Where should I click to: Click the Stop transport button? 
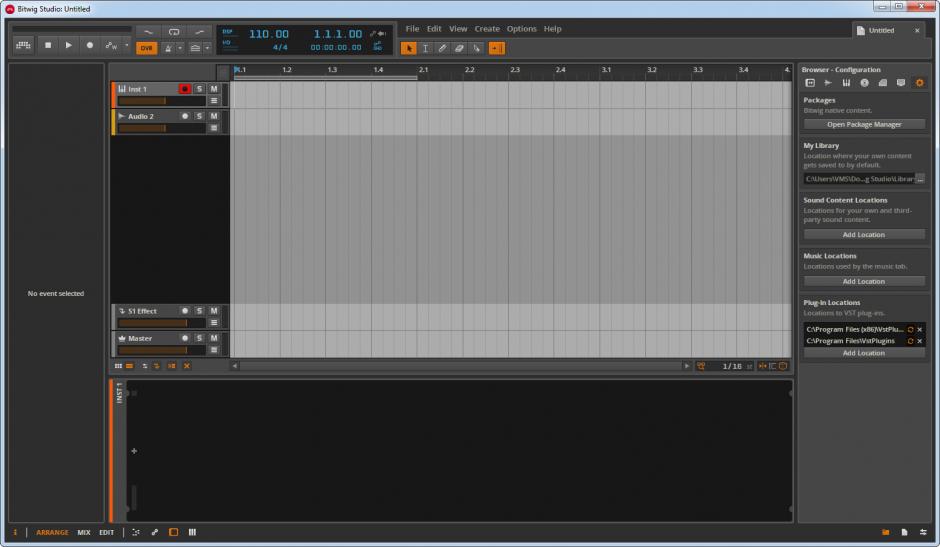tap(48, 45)
